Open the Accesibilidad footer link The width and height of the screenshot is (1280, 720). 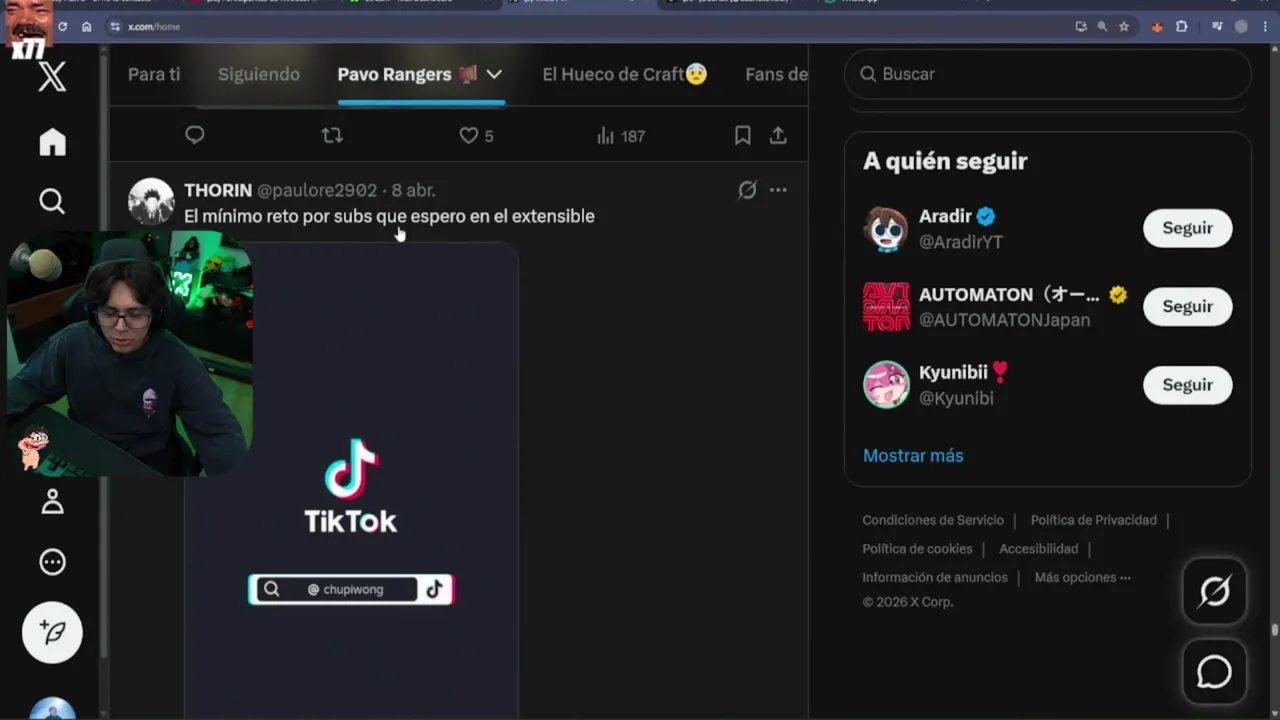(x=1038, y=549)
